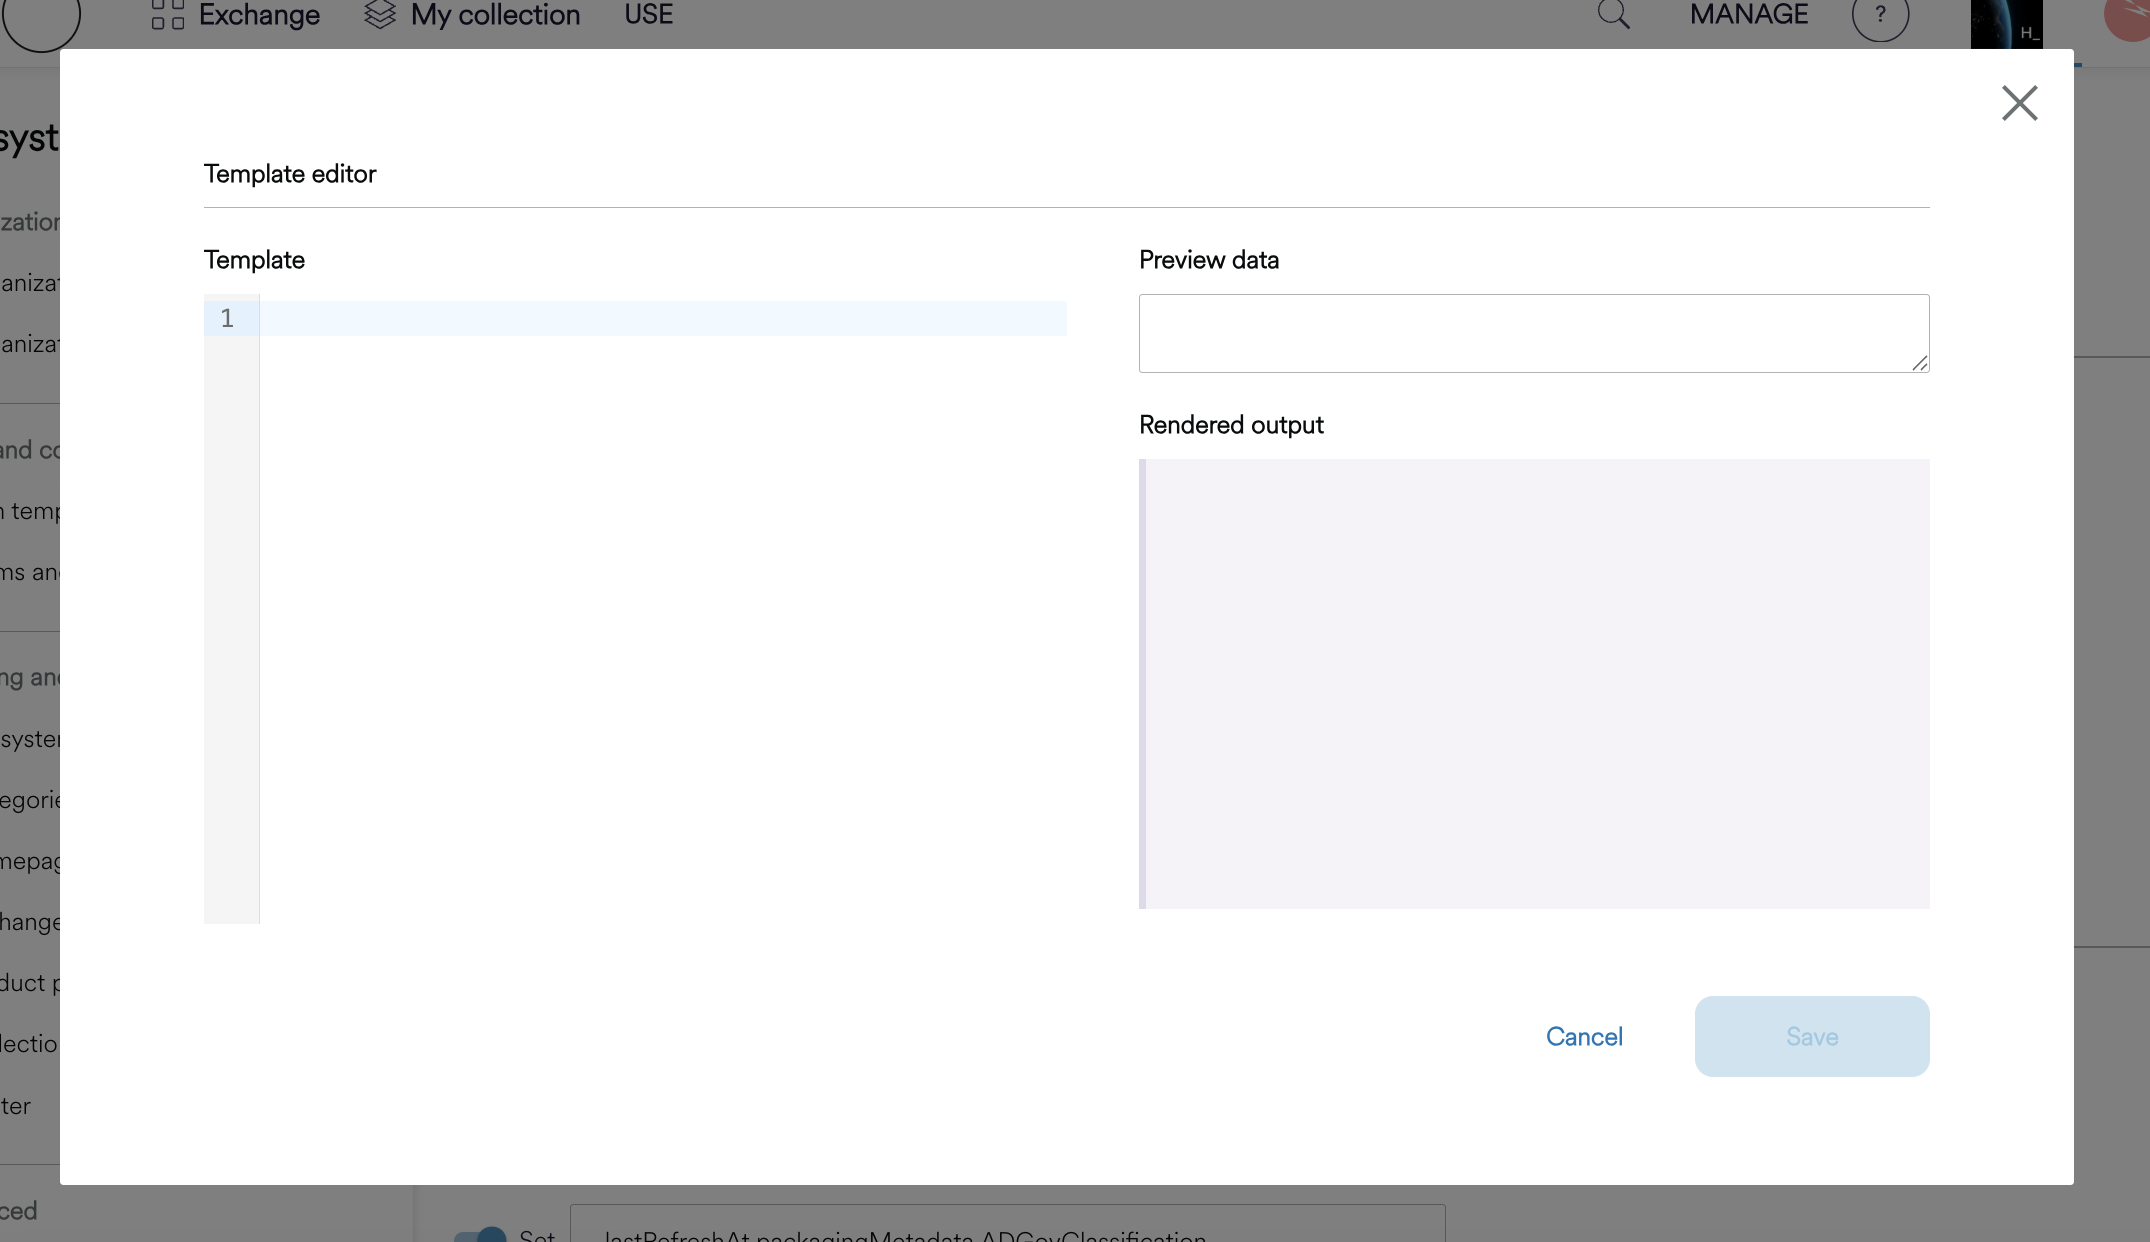Click the line number 1 gutter
Image resolution: width=2150 pixels, height=1242 pixels.
click(x=228, y=318)
